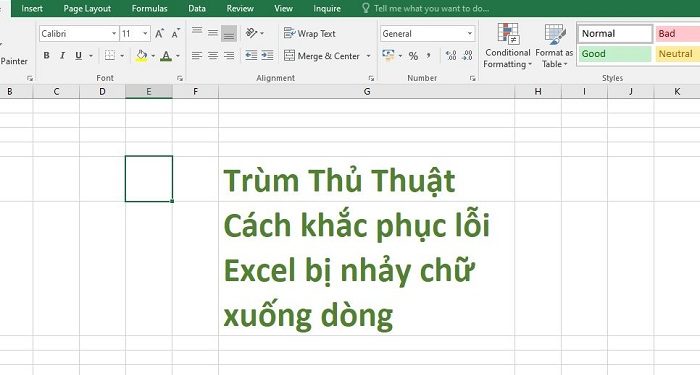Align text left
Screen dimensions: 700x375
tap(197, 56)
